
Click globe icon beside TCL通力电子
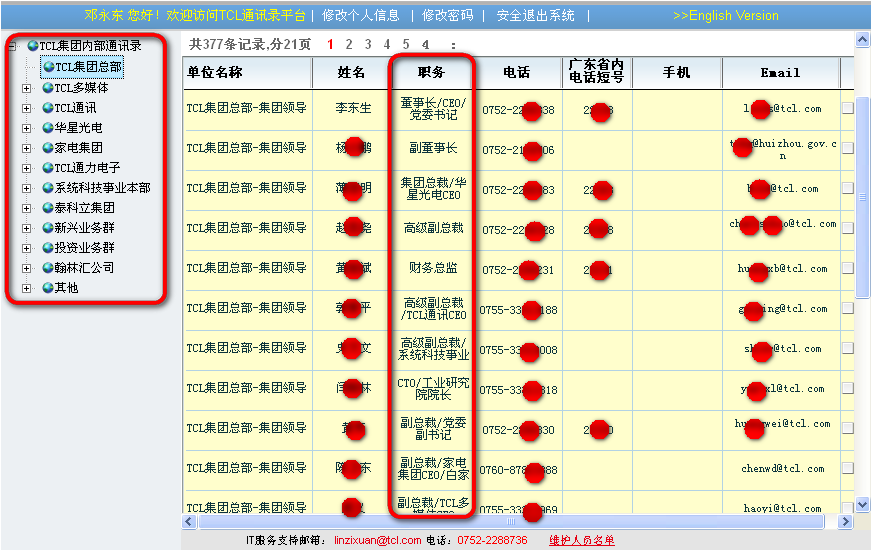[48, 168]
